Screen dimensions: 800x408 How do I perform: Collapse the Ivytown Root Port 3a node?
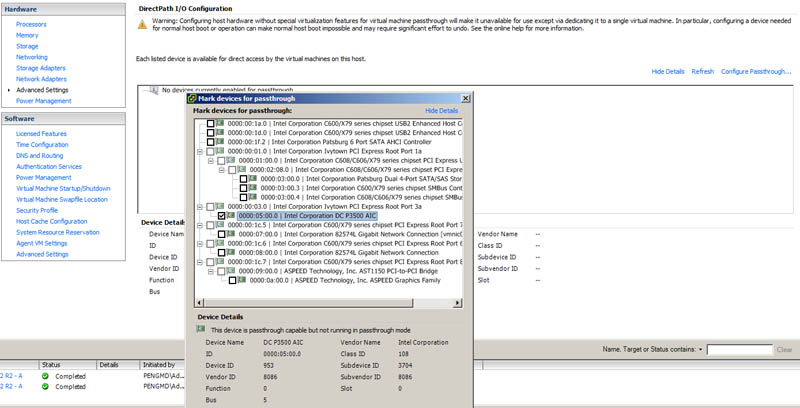(x=201, y=207)
